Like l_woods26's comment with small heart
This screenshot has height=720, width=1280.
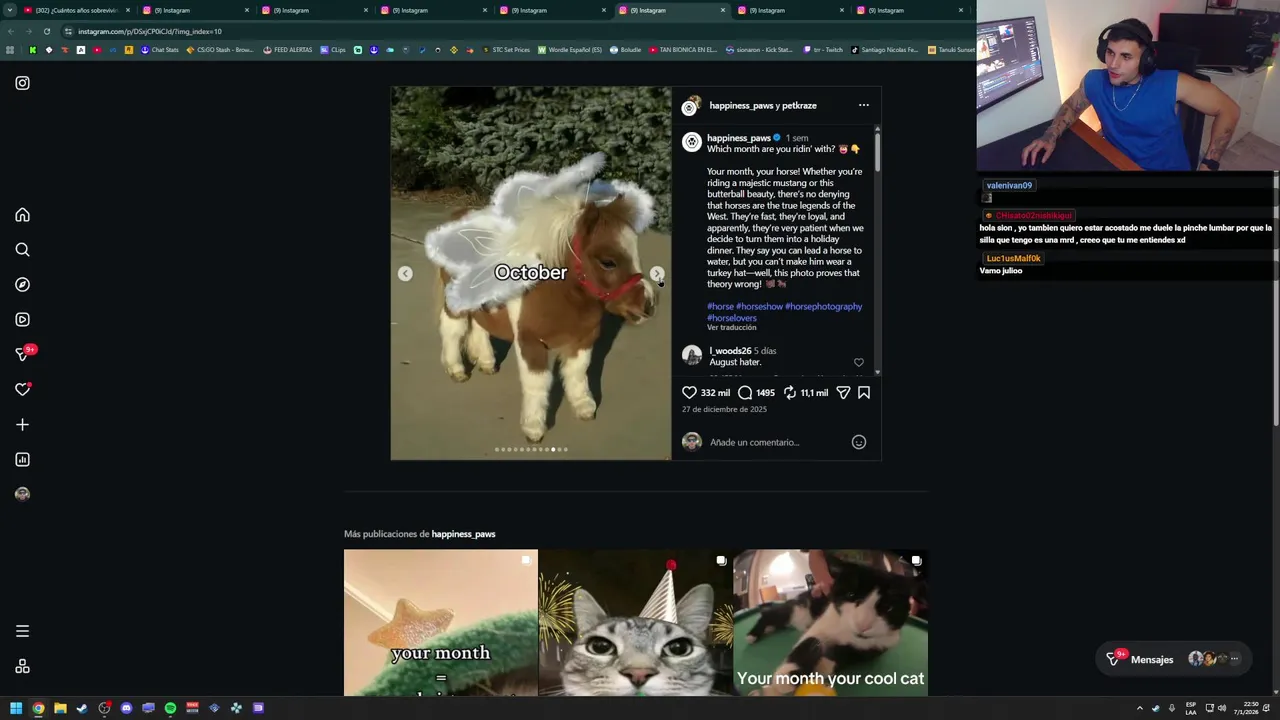[x=859, y=362]
